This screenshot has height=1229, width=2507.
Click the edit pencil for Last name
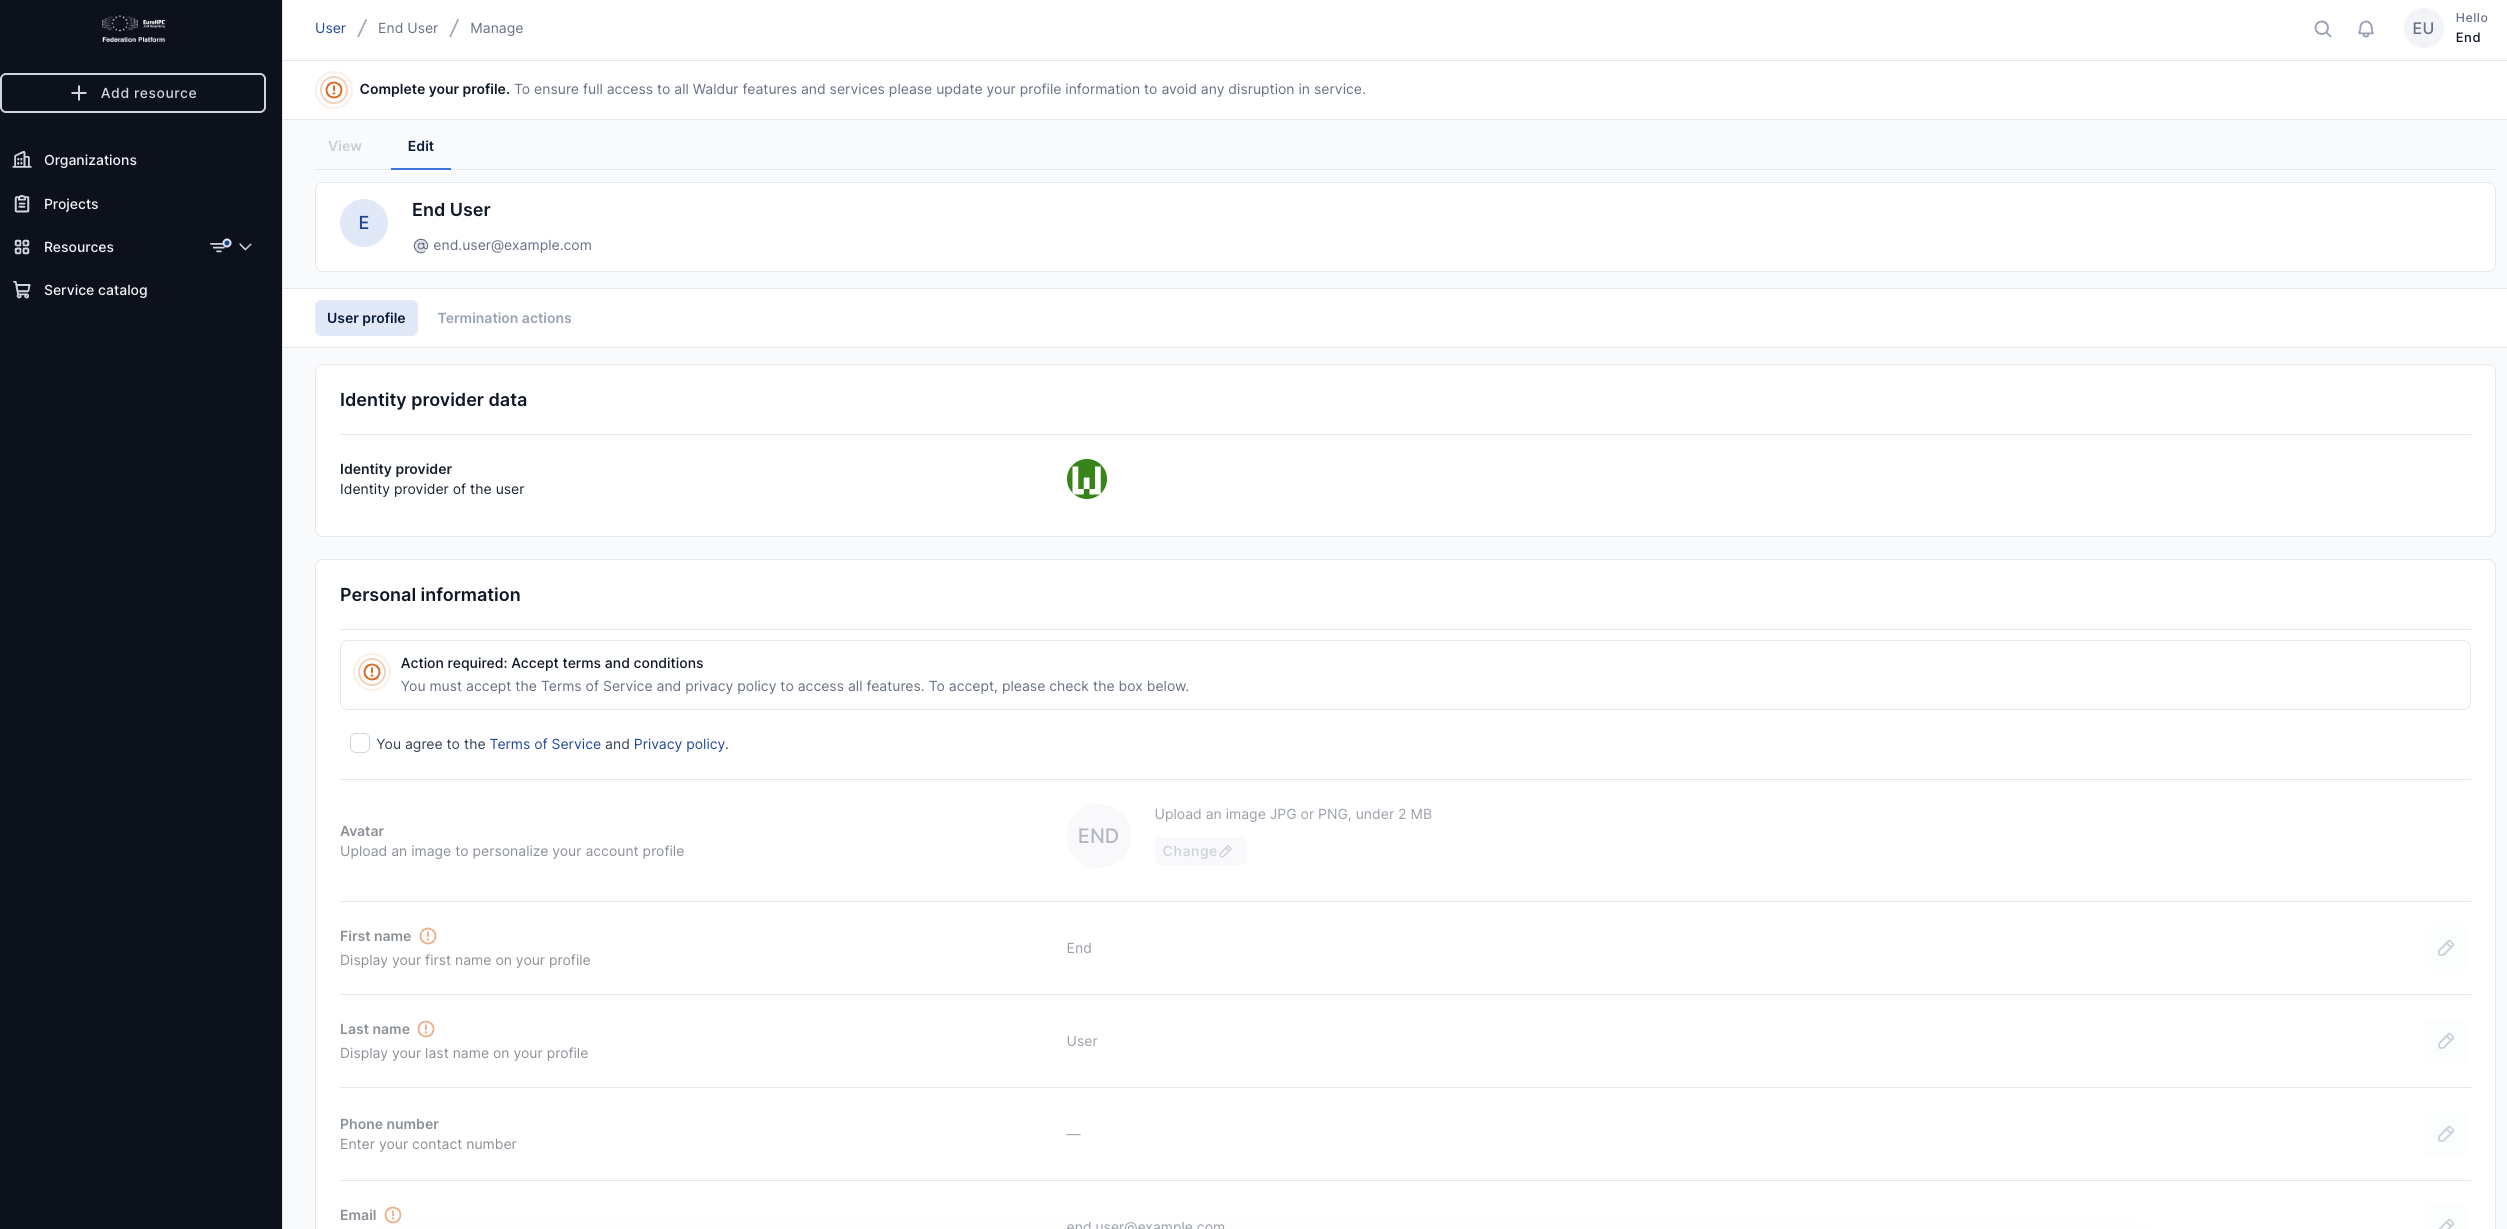[x=2445, y=1041]
